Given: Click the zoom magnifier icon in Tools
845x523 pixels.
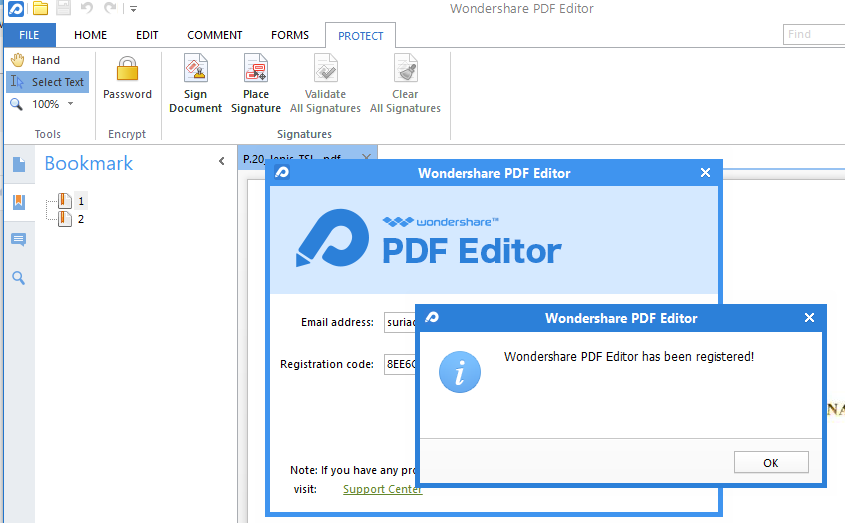Looking at the screenshot, I should (x=17, y=104).
